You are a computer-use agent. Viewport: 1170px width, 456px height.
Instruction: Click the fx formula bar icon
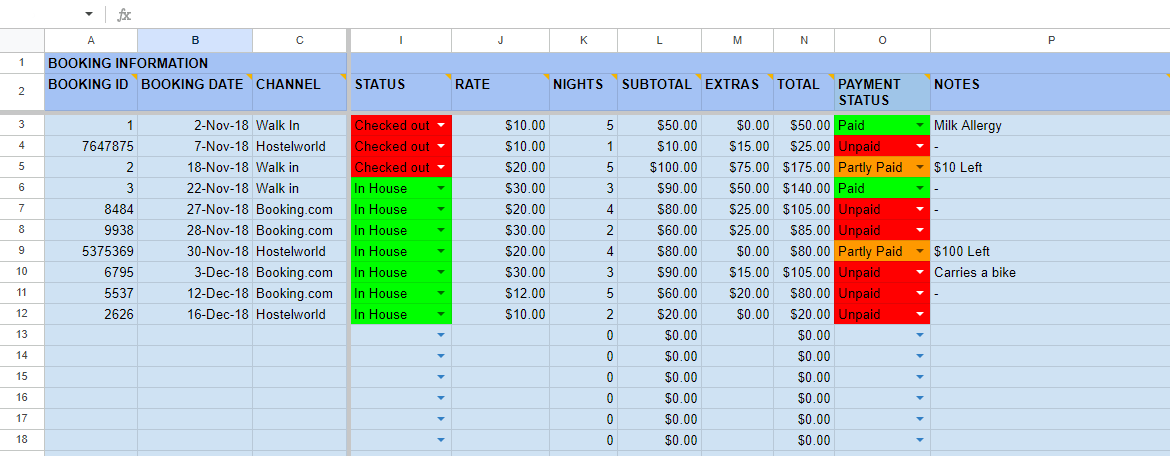tap(124, 14)
